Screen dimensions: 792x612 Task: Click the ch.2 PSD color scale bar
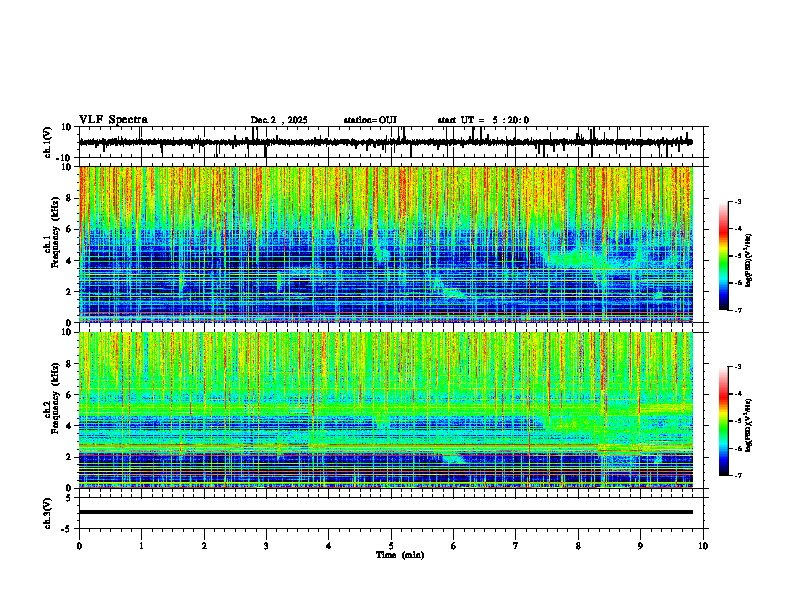click(723, 421)
